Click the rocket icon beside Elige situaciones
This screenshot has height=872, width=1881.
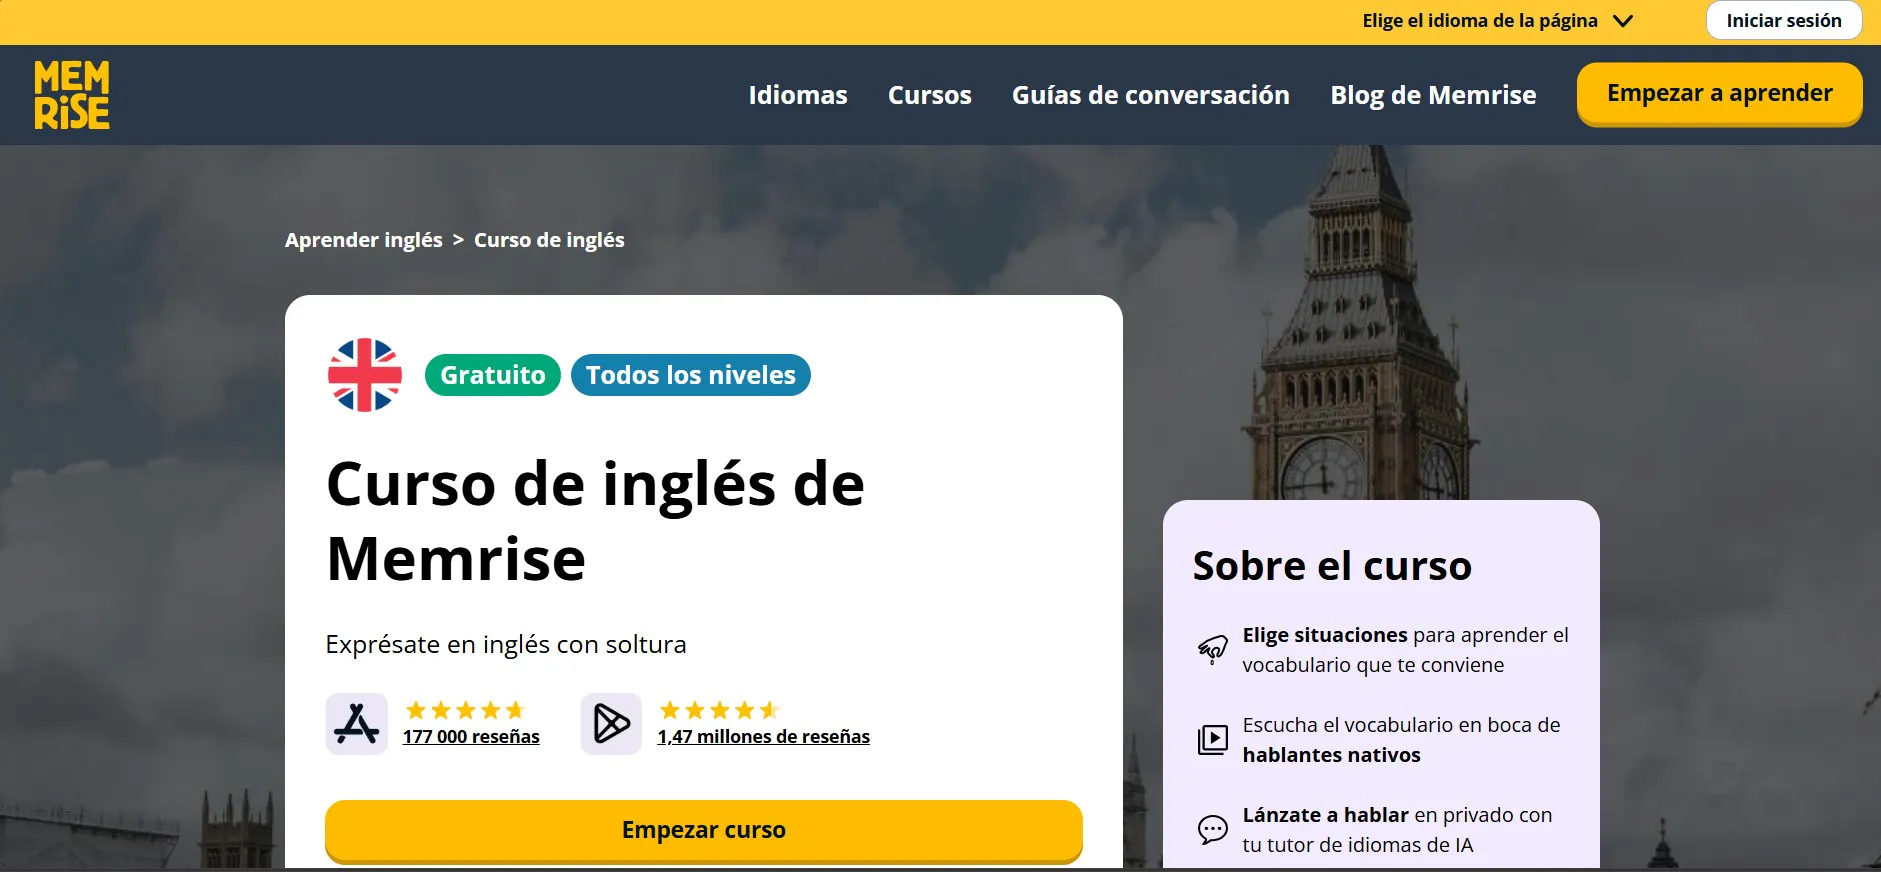[x=1213, y=649]
